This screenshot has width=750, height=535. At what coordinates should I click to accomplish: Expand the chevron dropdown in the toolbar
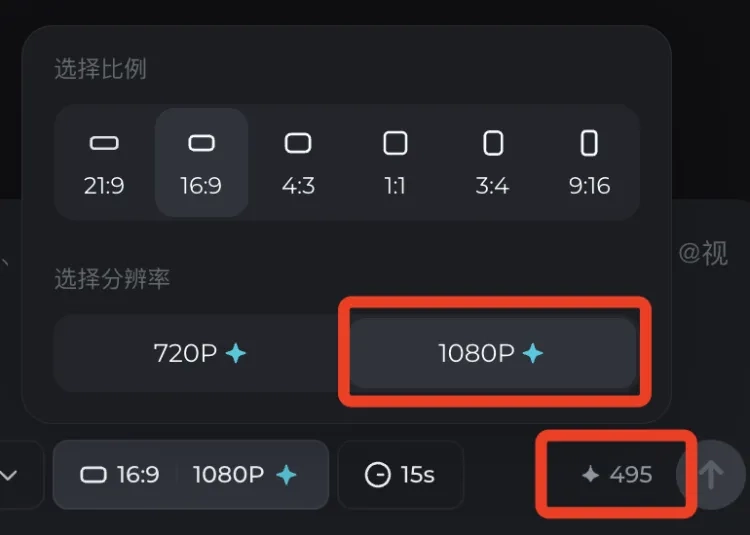[x=10, y=475]
